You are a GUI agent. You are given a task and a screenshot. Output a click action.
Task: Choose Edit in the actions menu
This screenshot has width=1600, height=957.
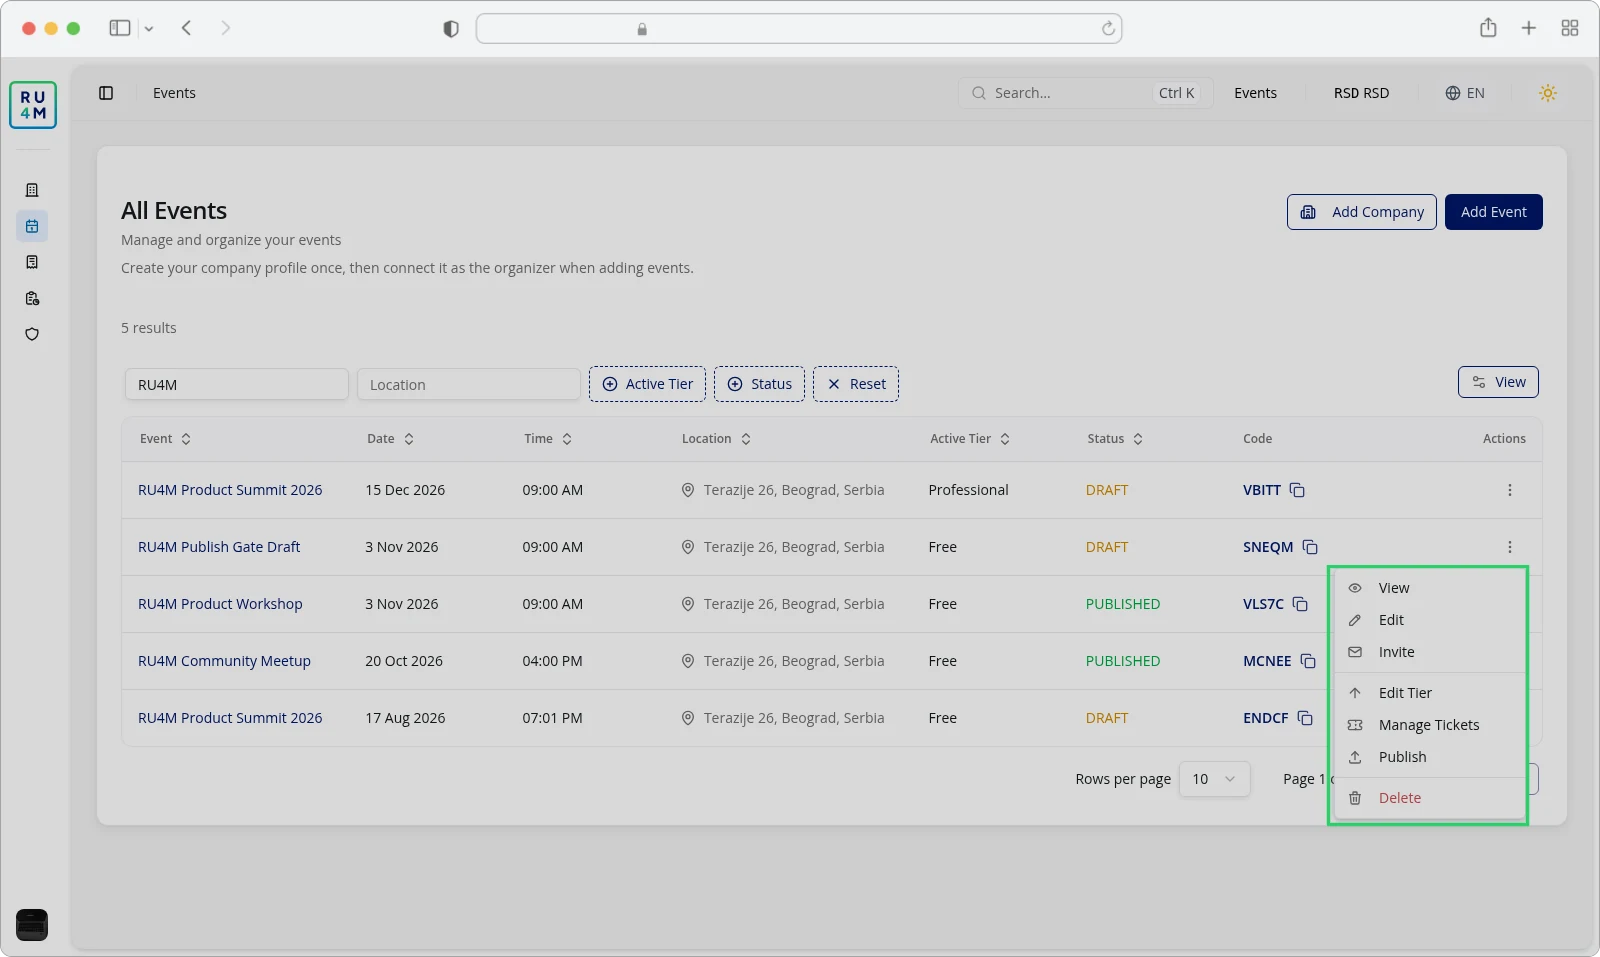1428,620
